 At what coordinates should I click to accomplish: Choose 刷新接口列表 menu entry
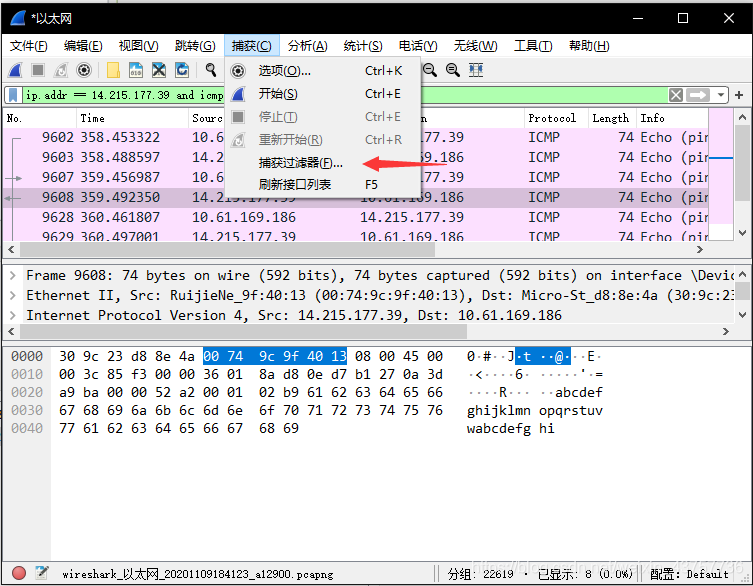point(323,185)
